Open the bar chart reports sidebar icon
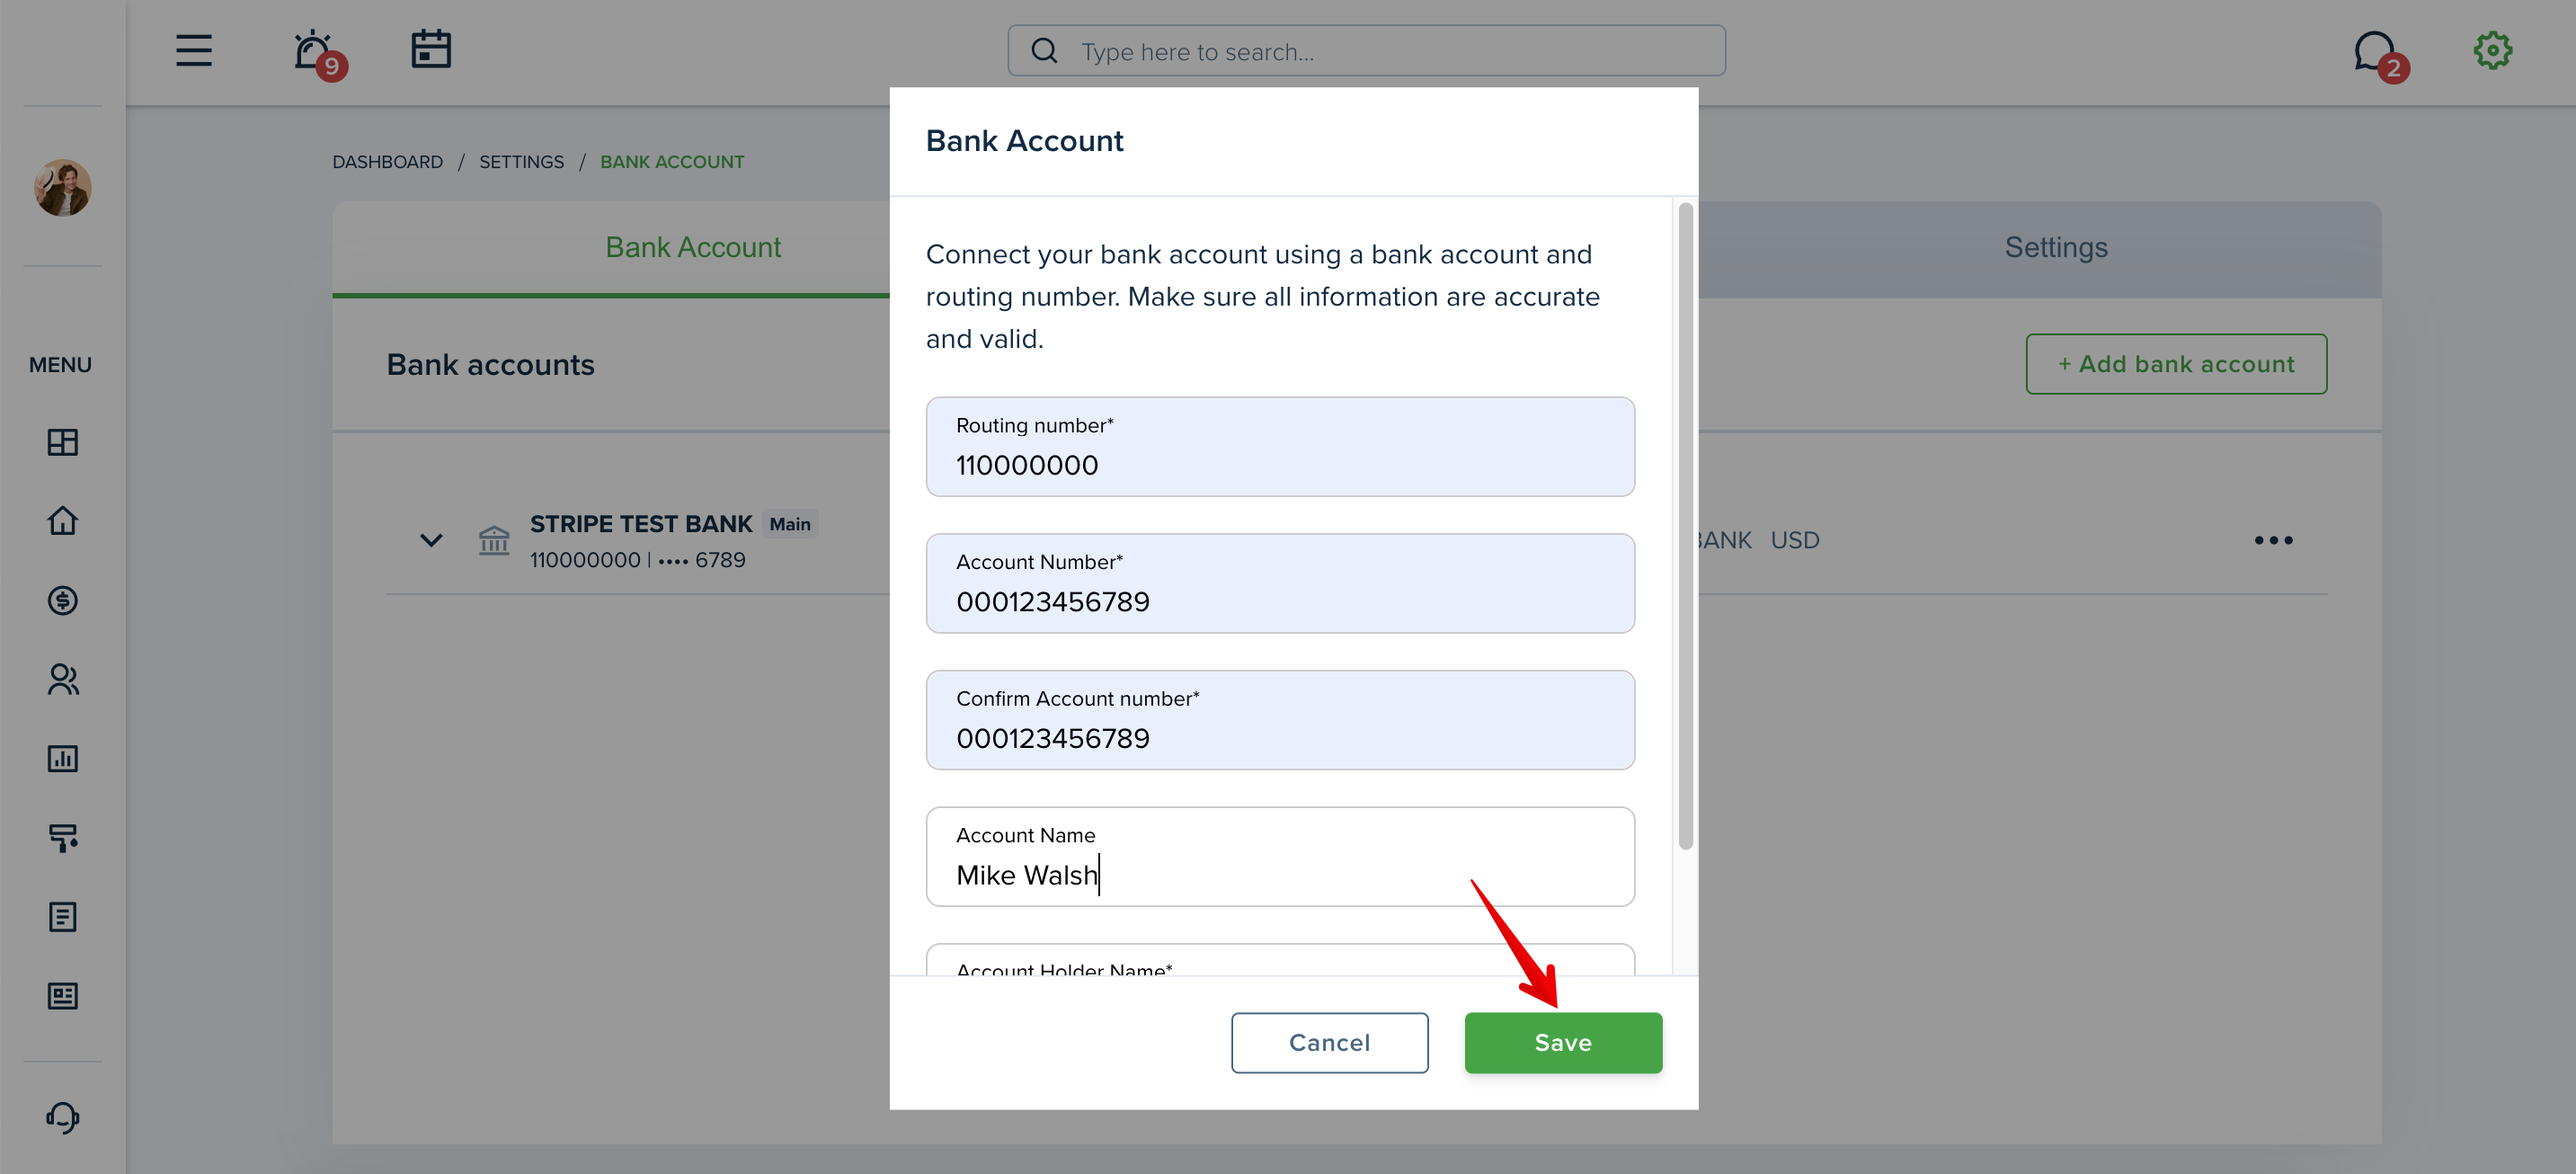2576x1174 pixels. click(x=62, y=758)
